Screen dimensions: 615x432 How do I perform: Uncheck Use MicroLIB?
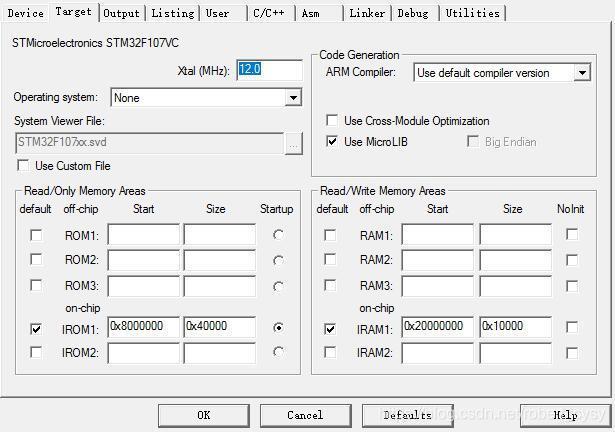coord(332,141)
